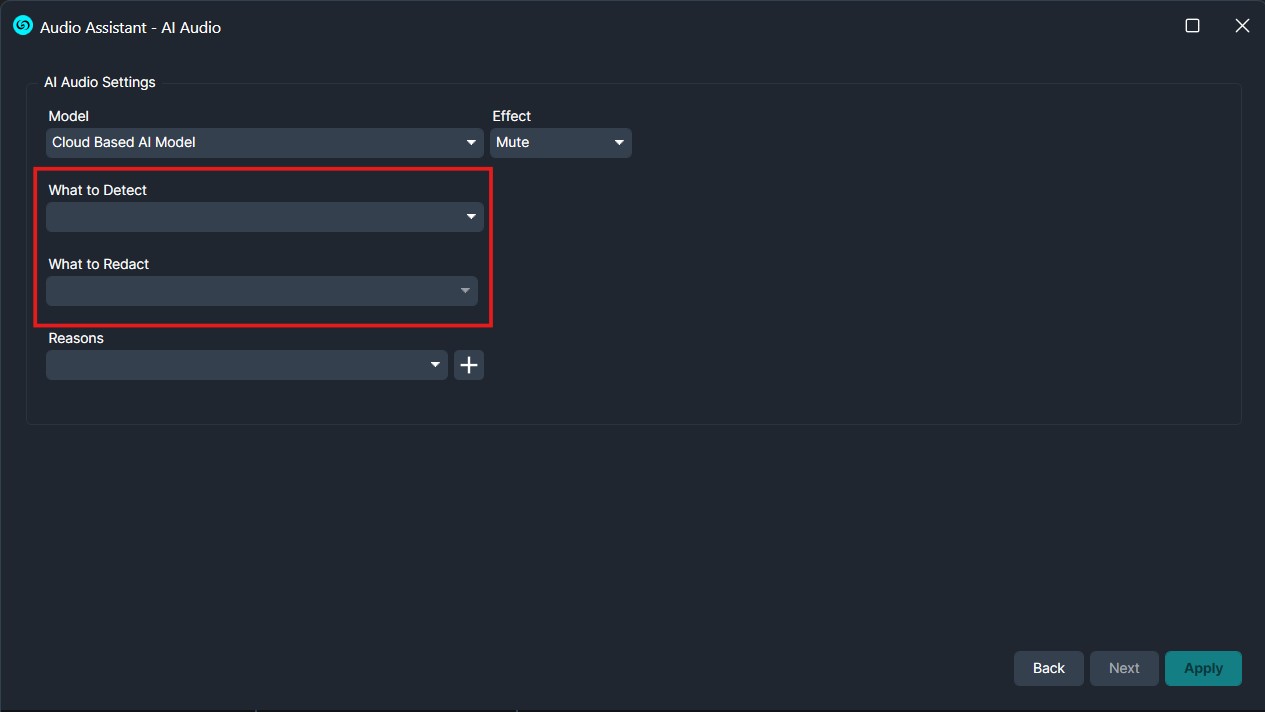Viewport: 1265px width, 712px height.
Task: Click the 'Audio Assistant - AI Audio' title
Action: (131, 27)
